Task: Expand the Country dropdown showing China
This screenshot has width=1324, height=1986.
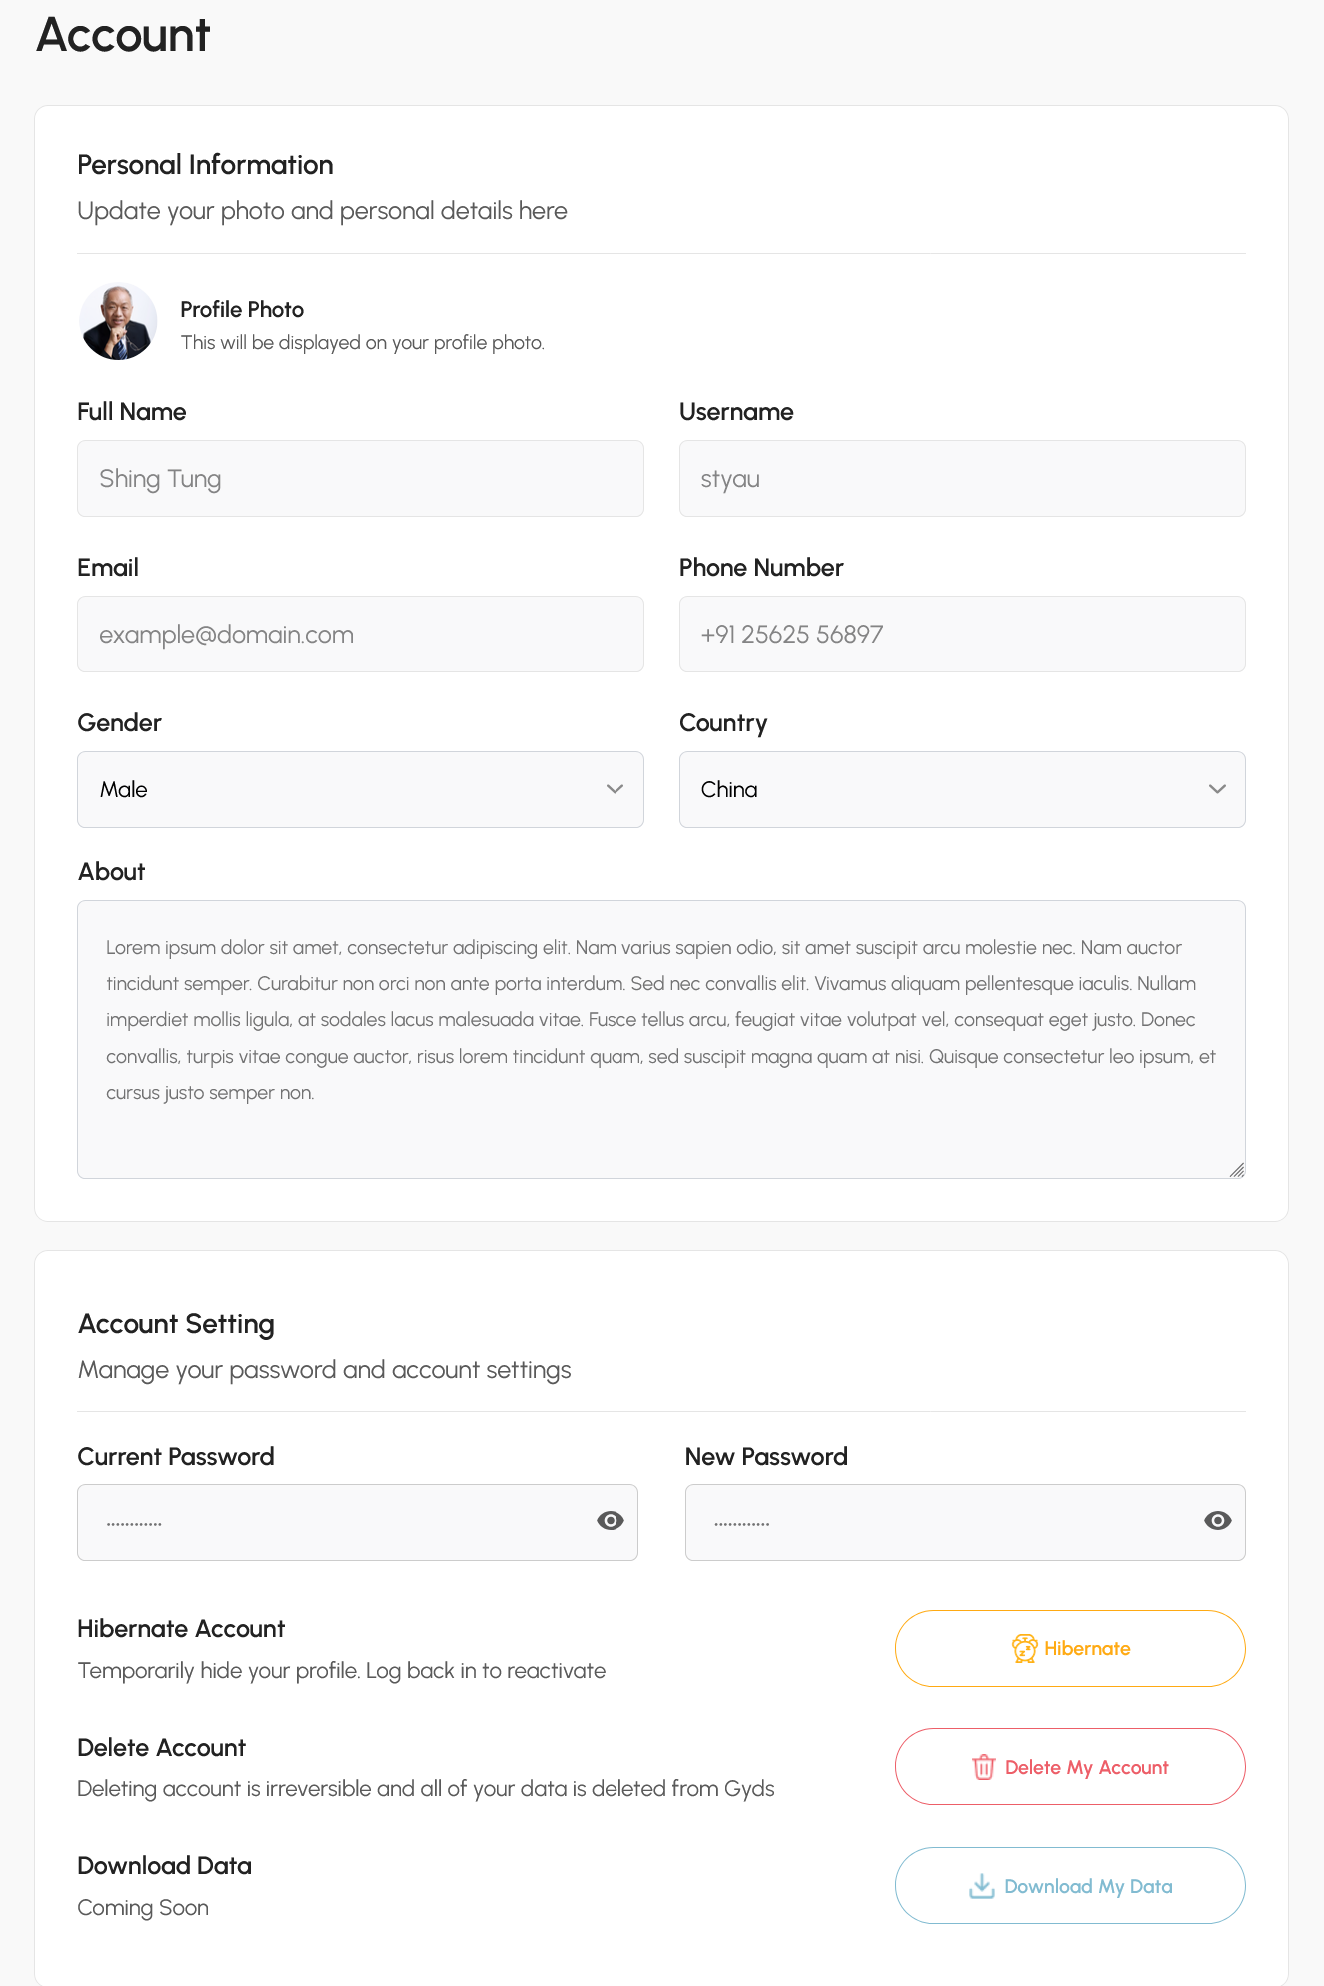Action: 961,789
